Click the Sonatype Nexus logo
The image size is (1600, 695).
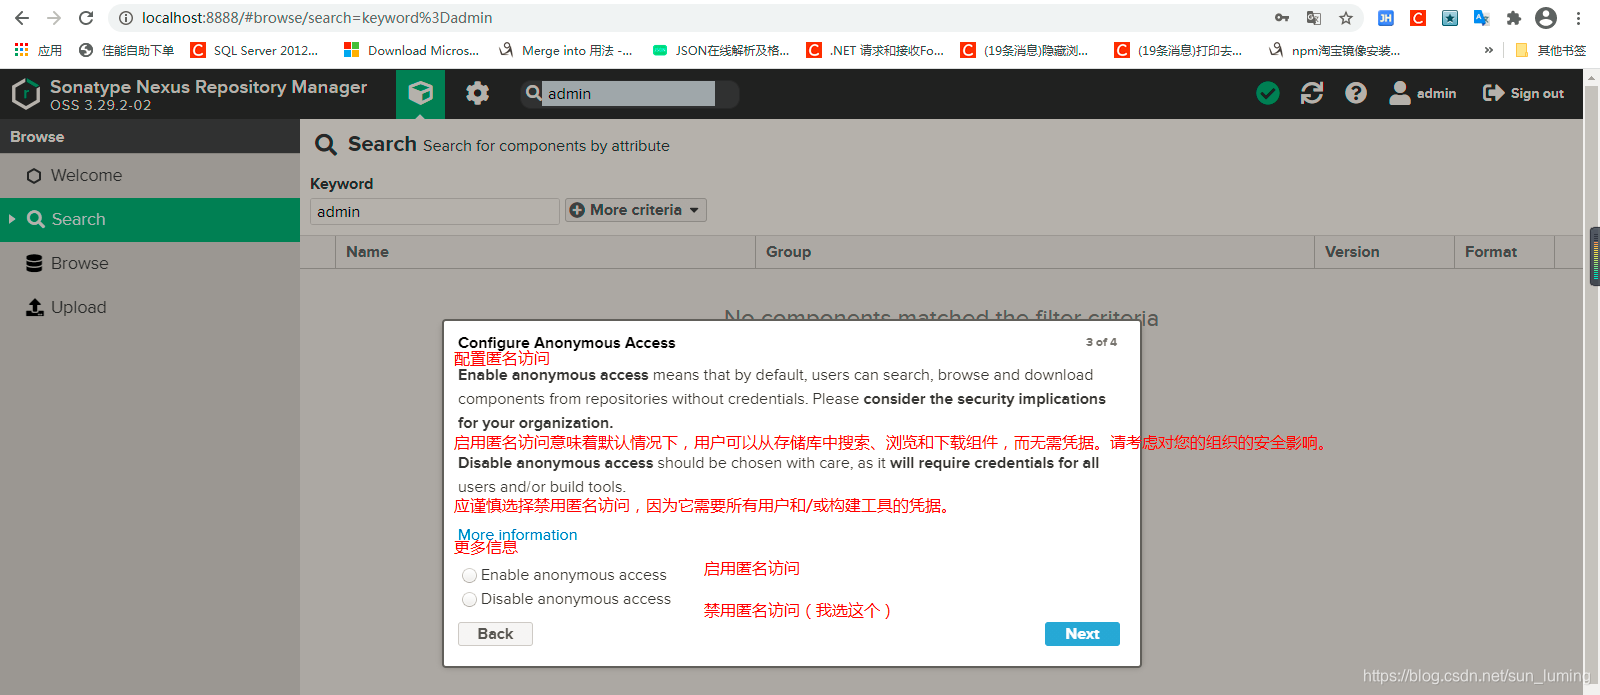coord(25,94)
